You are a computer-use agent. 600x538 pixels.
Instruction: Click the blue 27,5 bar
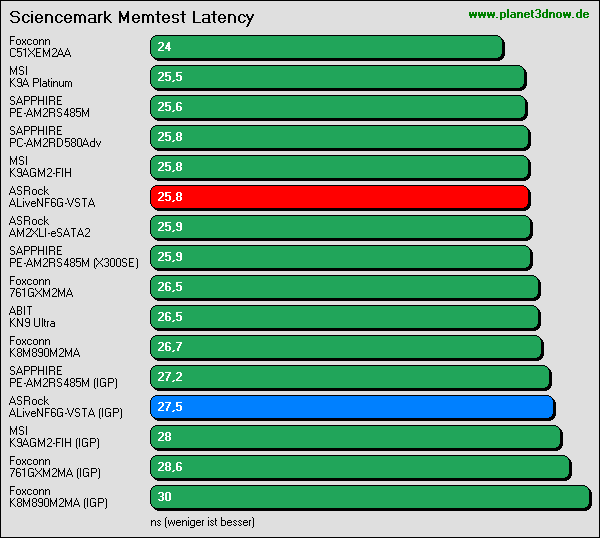352,408
